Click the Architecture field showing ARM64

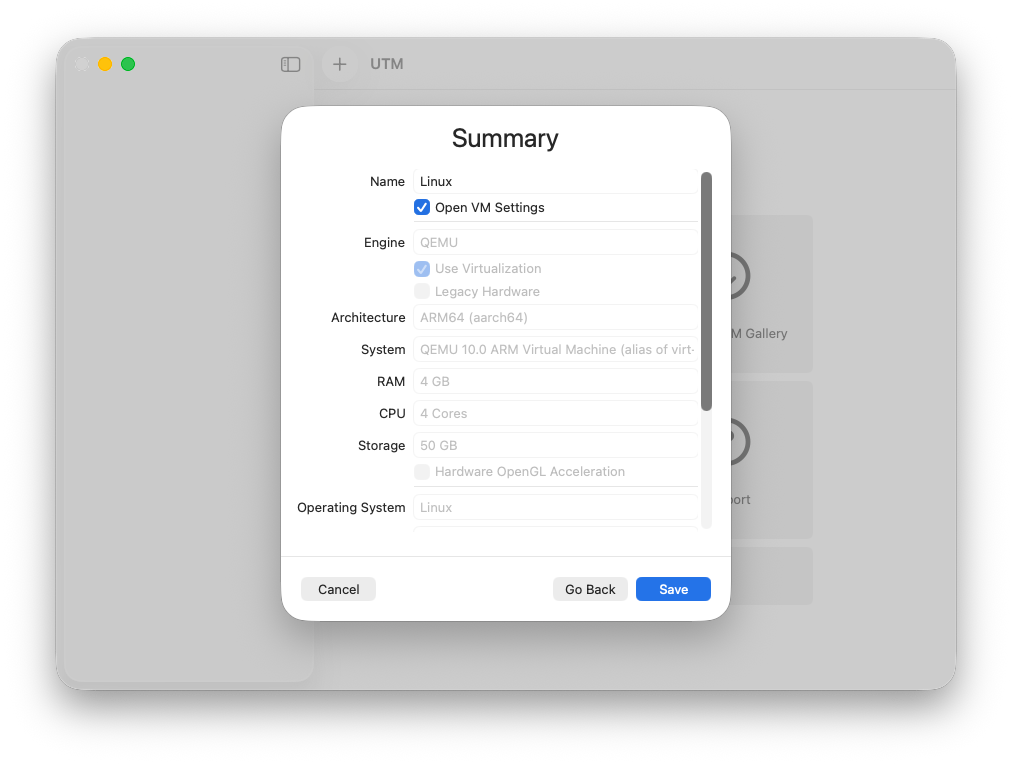click(x=555, y=318)
